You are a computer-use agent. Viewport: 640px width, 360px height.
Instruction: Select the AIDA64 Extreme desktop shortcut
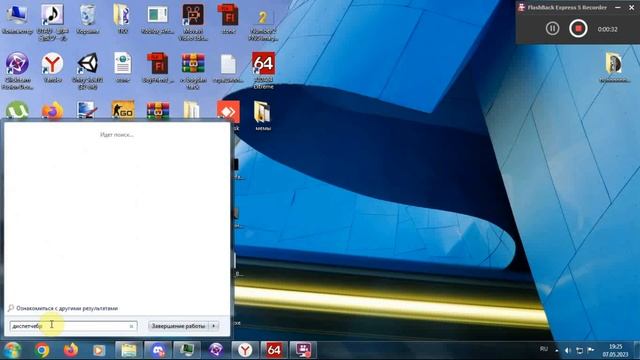pyautogui.click(x=263, y=71)
